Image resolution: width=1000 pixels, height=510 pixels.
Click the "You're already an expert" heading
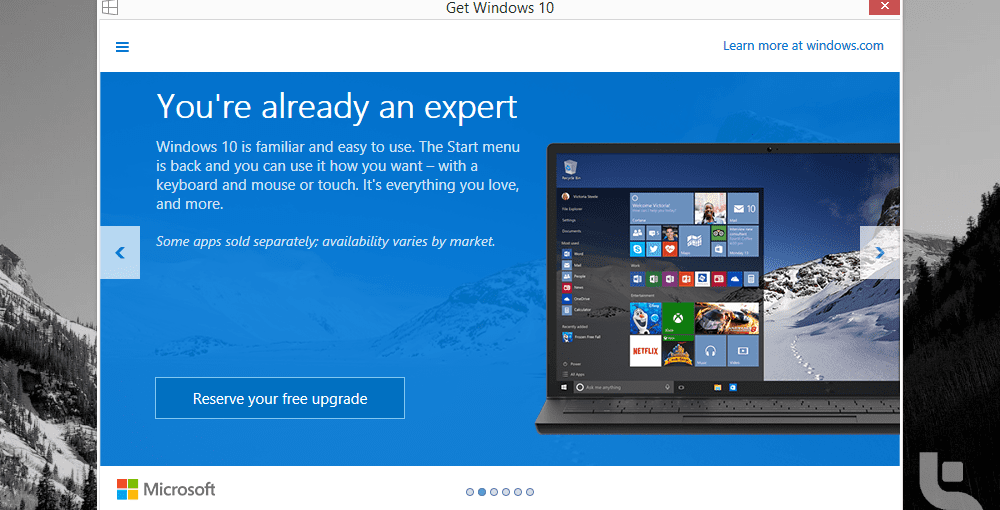click(x=337, y=107)
